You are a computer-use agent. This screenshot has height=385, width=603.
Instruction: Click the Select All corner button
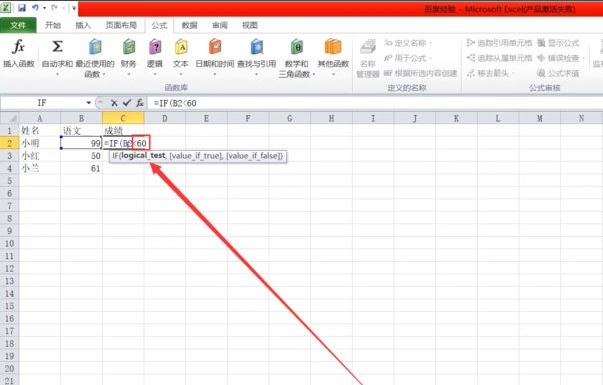[x=10, y=118]
